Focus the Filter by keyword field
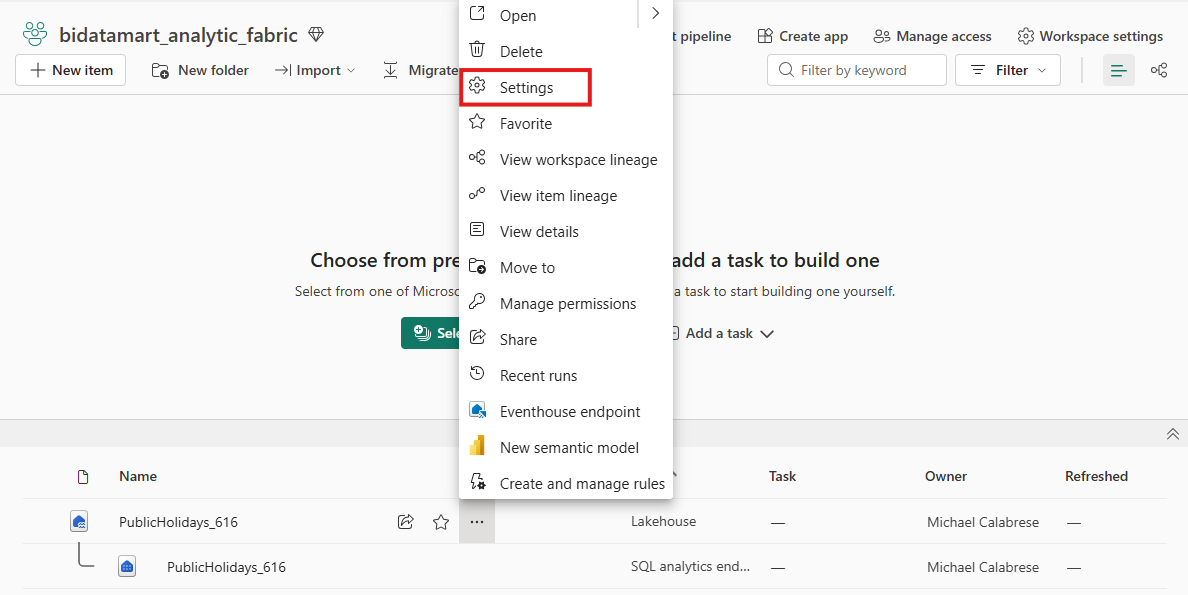Image resolution: width=1188 pixels, height=595 pixels. point(857,70)
